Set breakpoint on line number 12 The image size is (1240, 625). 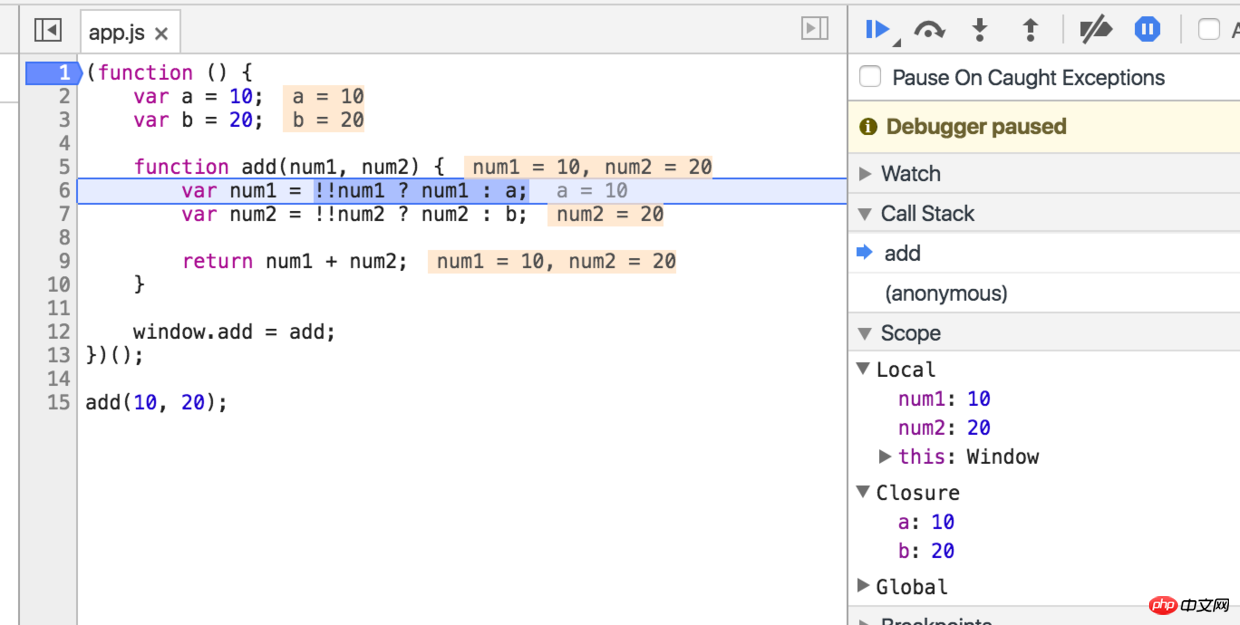point(58,332)
